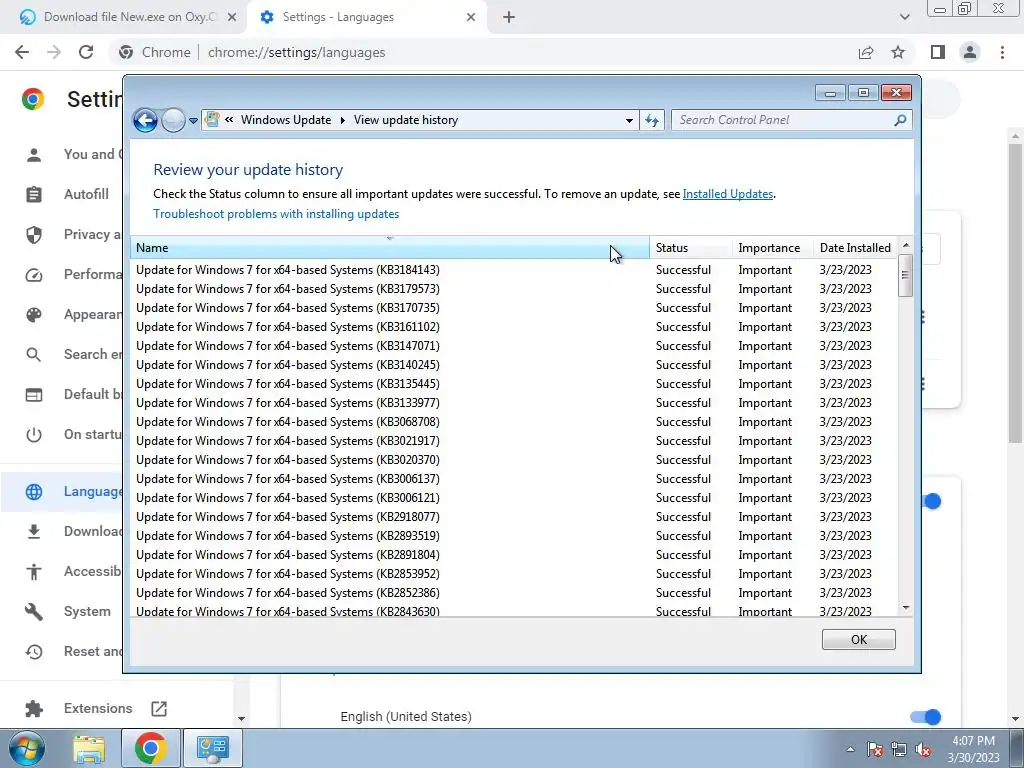Open the Chrome three-dot menu
The width and height of the screenshot is (1024, 768).
coord(1002,52)
